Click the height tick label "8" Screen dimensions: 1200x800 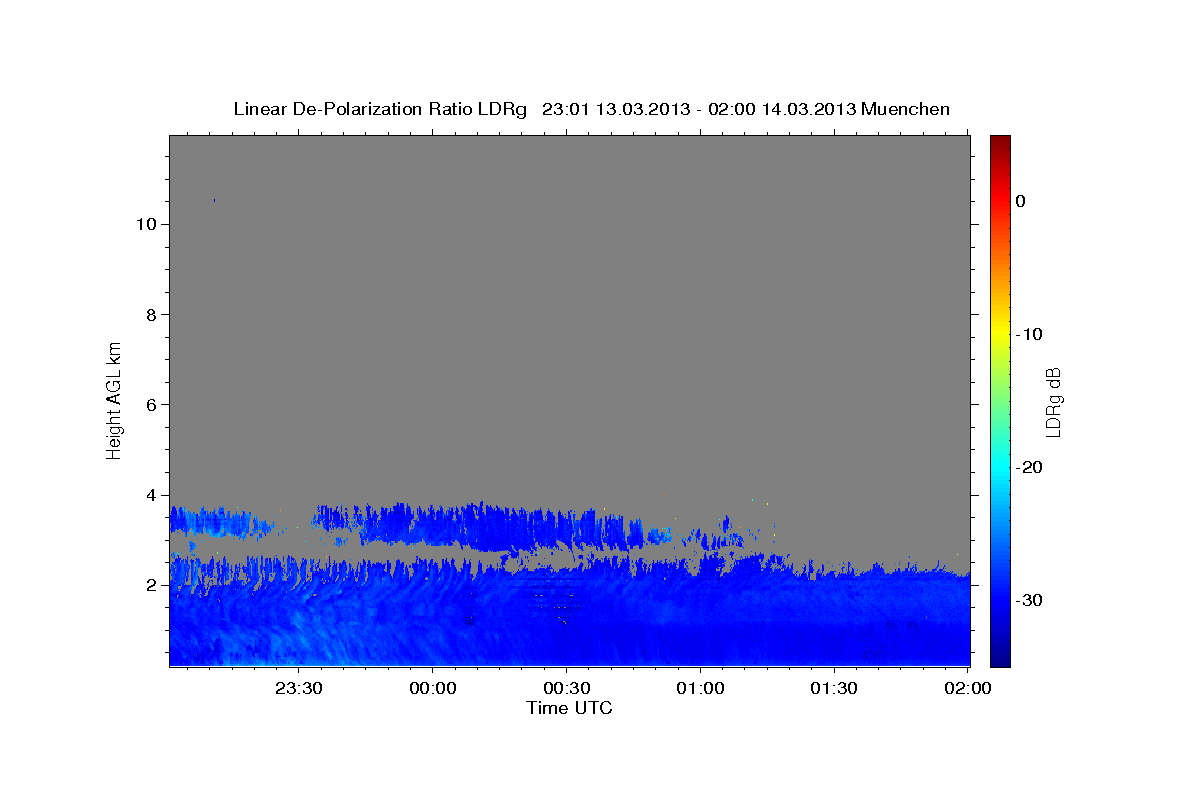coord(150,314)
